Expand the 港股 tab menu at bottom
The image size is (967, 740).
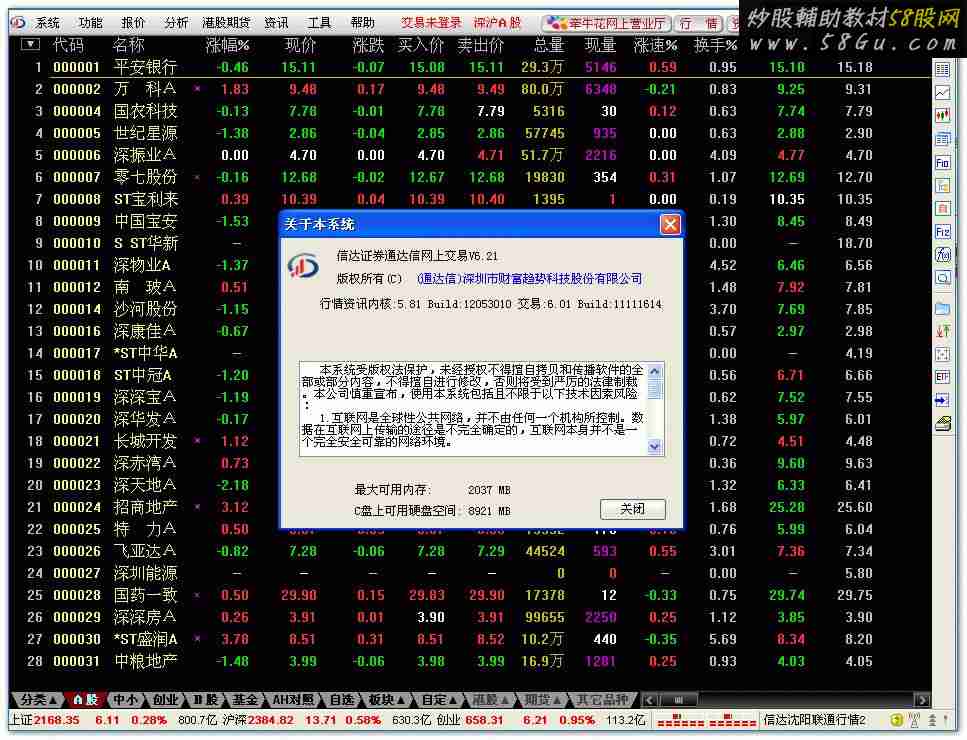click(x=490, y=700)
